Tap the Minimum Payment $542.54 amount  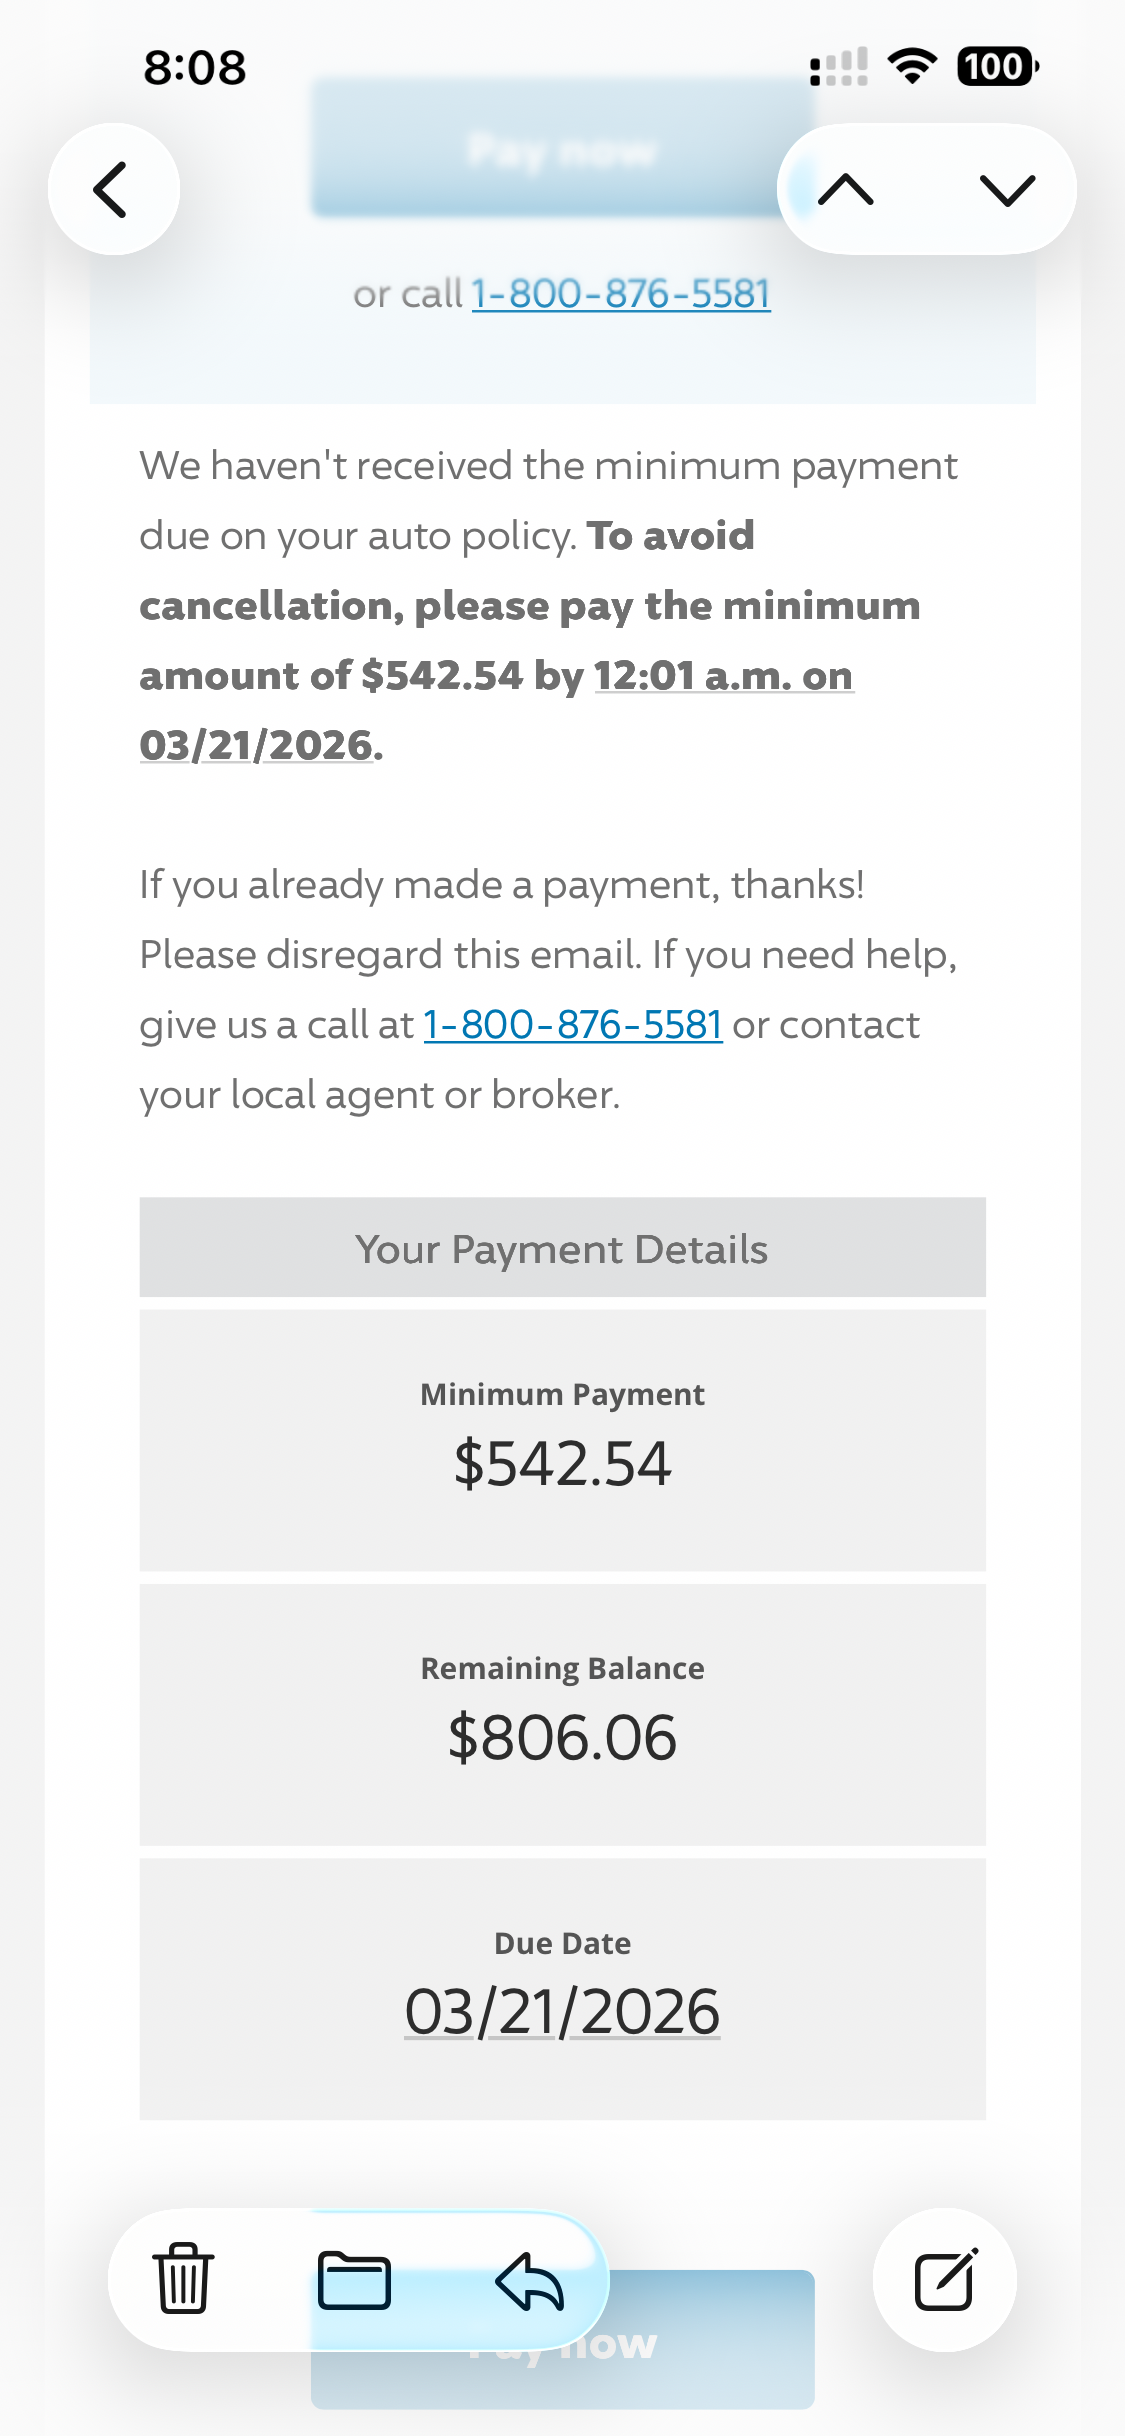pos(562,1463)
